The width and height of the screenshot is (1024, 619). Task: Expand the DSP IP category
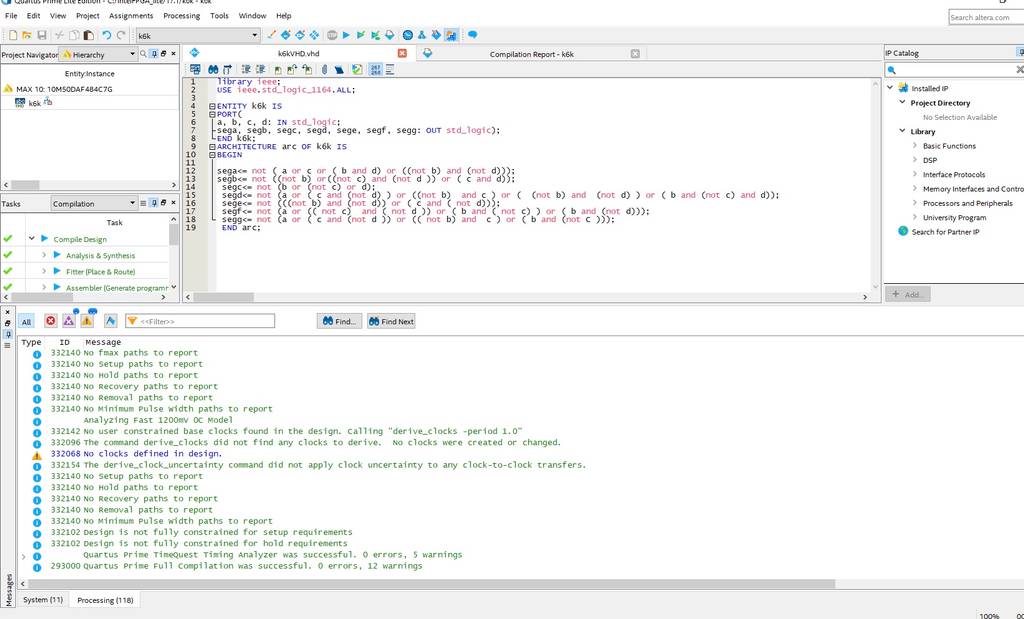tap(914, 160)
